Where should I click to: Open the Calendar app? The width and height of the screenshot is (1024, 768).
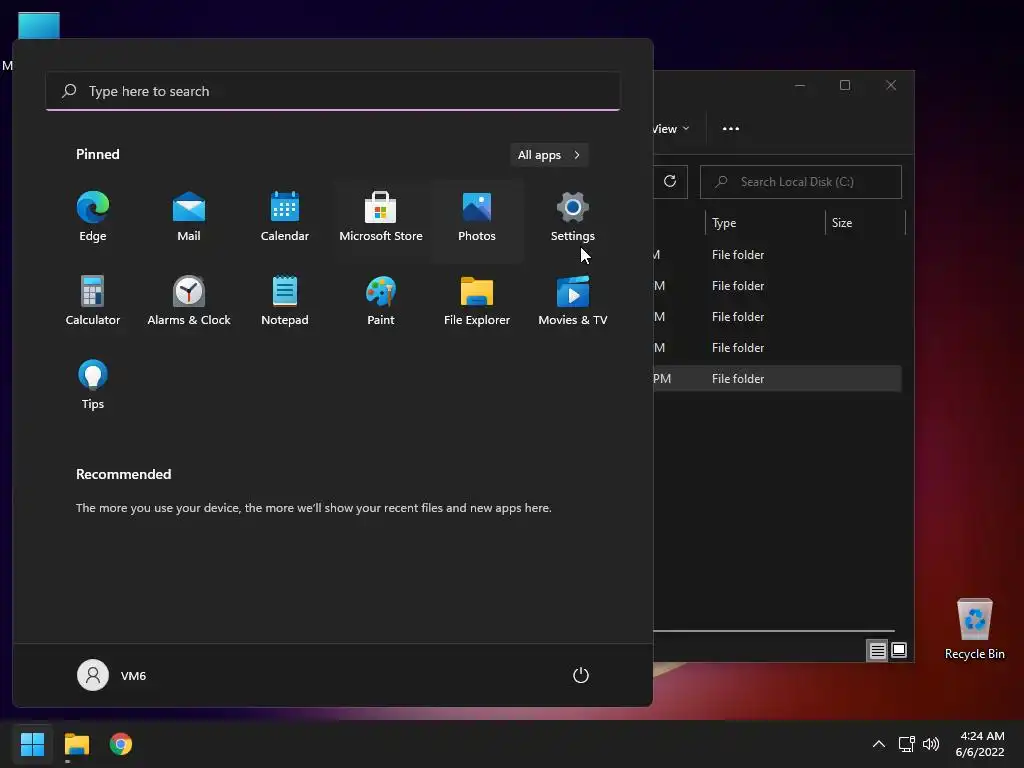point(285,217)
